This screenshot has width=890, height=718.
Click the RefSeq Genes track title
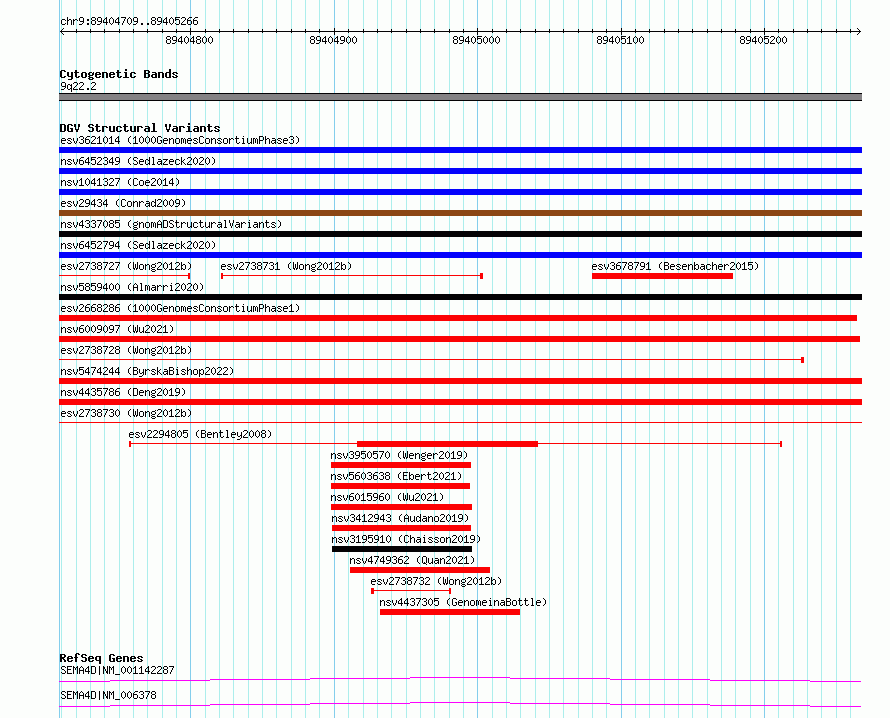(101, 658)
